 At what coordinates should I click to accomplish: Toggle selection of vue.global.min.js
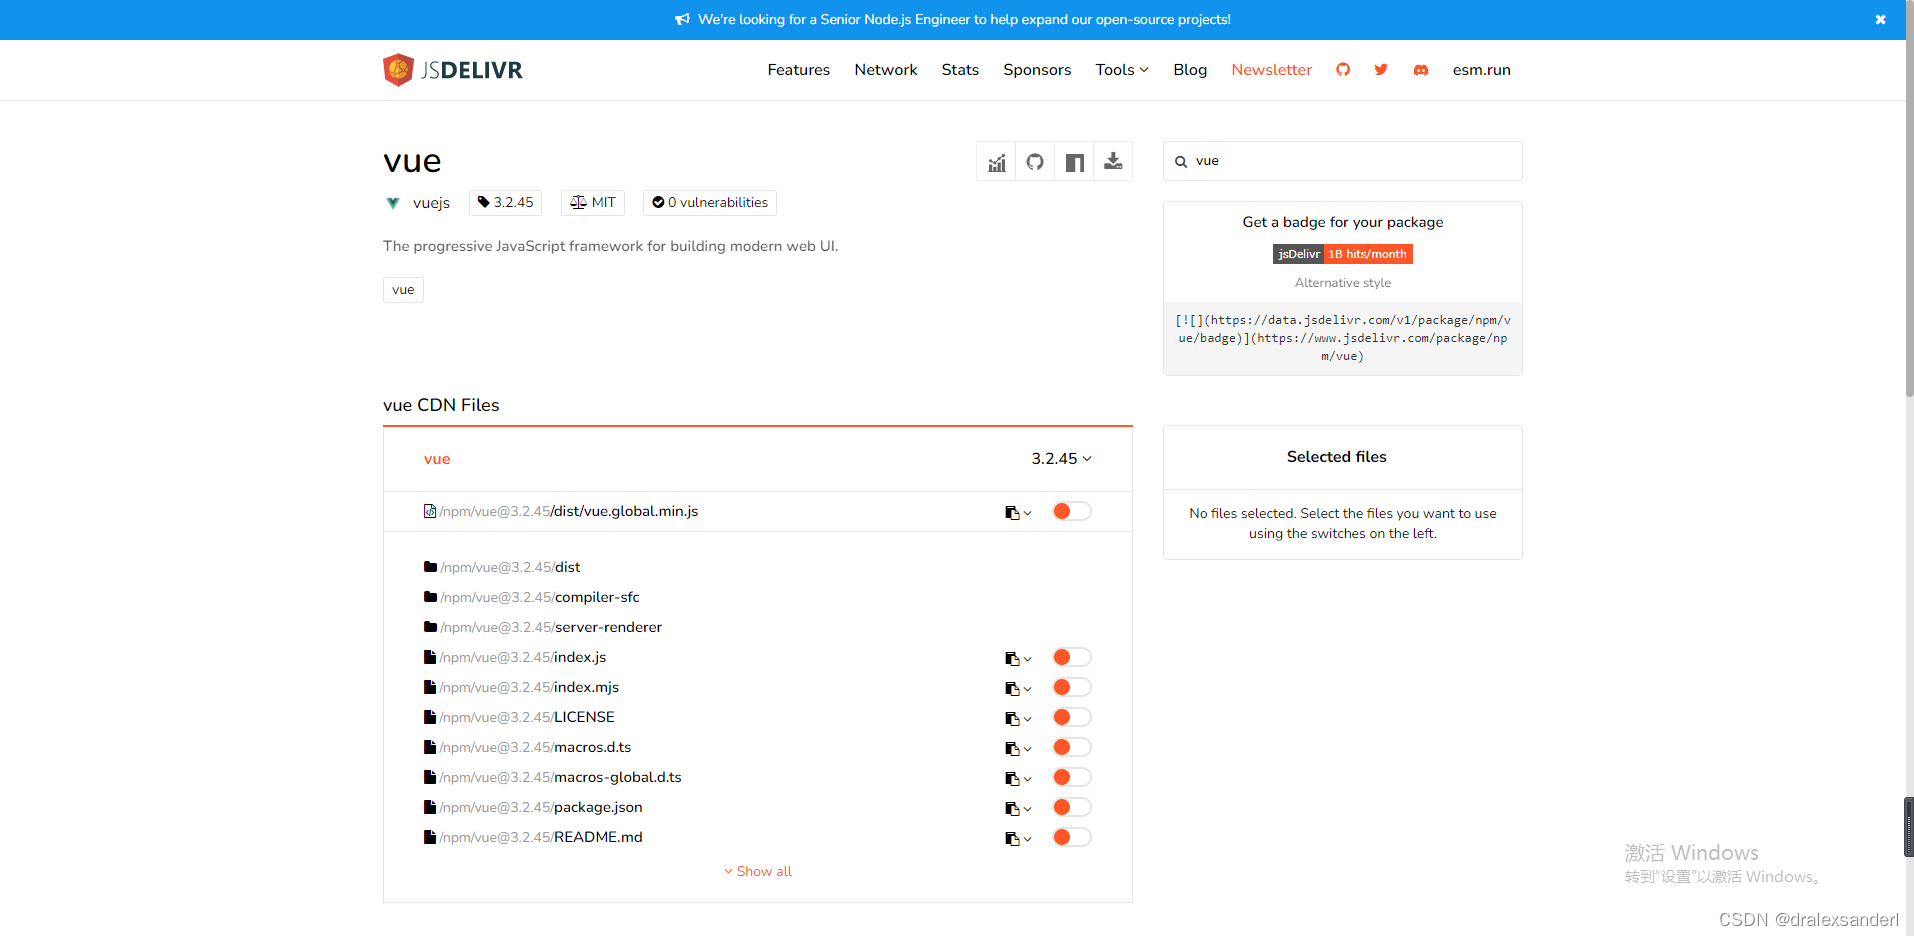(1071, 511)
